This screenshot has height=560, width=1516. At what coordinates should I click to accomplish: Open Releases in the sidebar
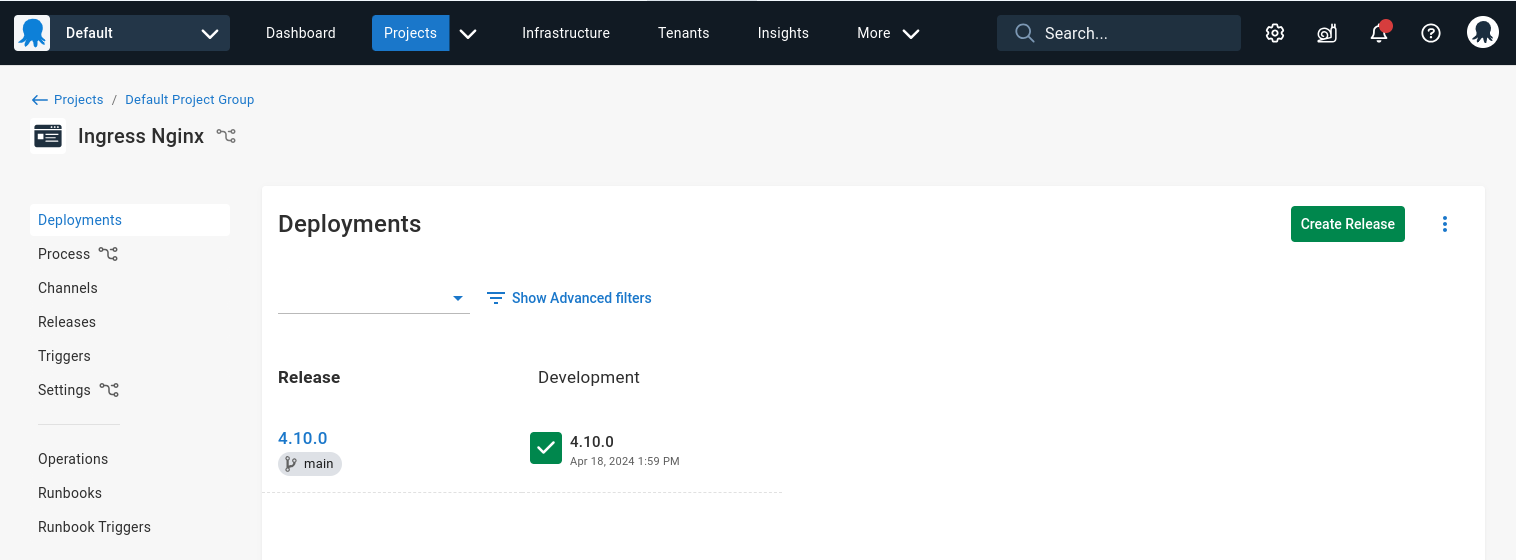[x=67, y=322]
